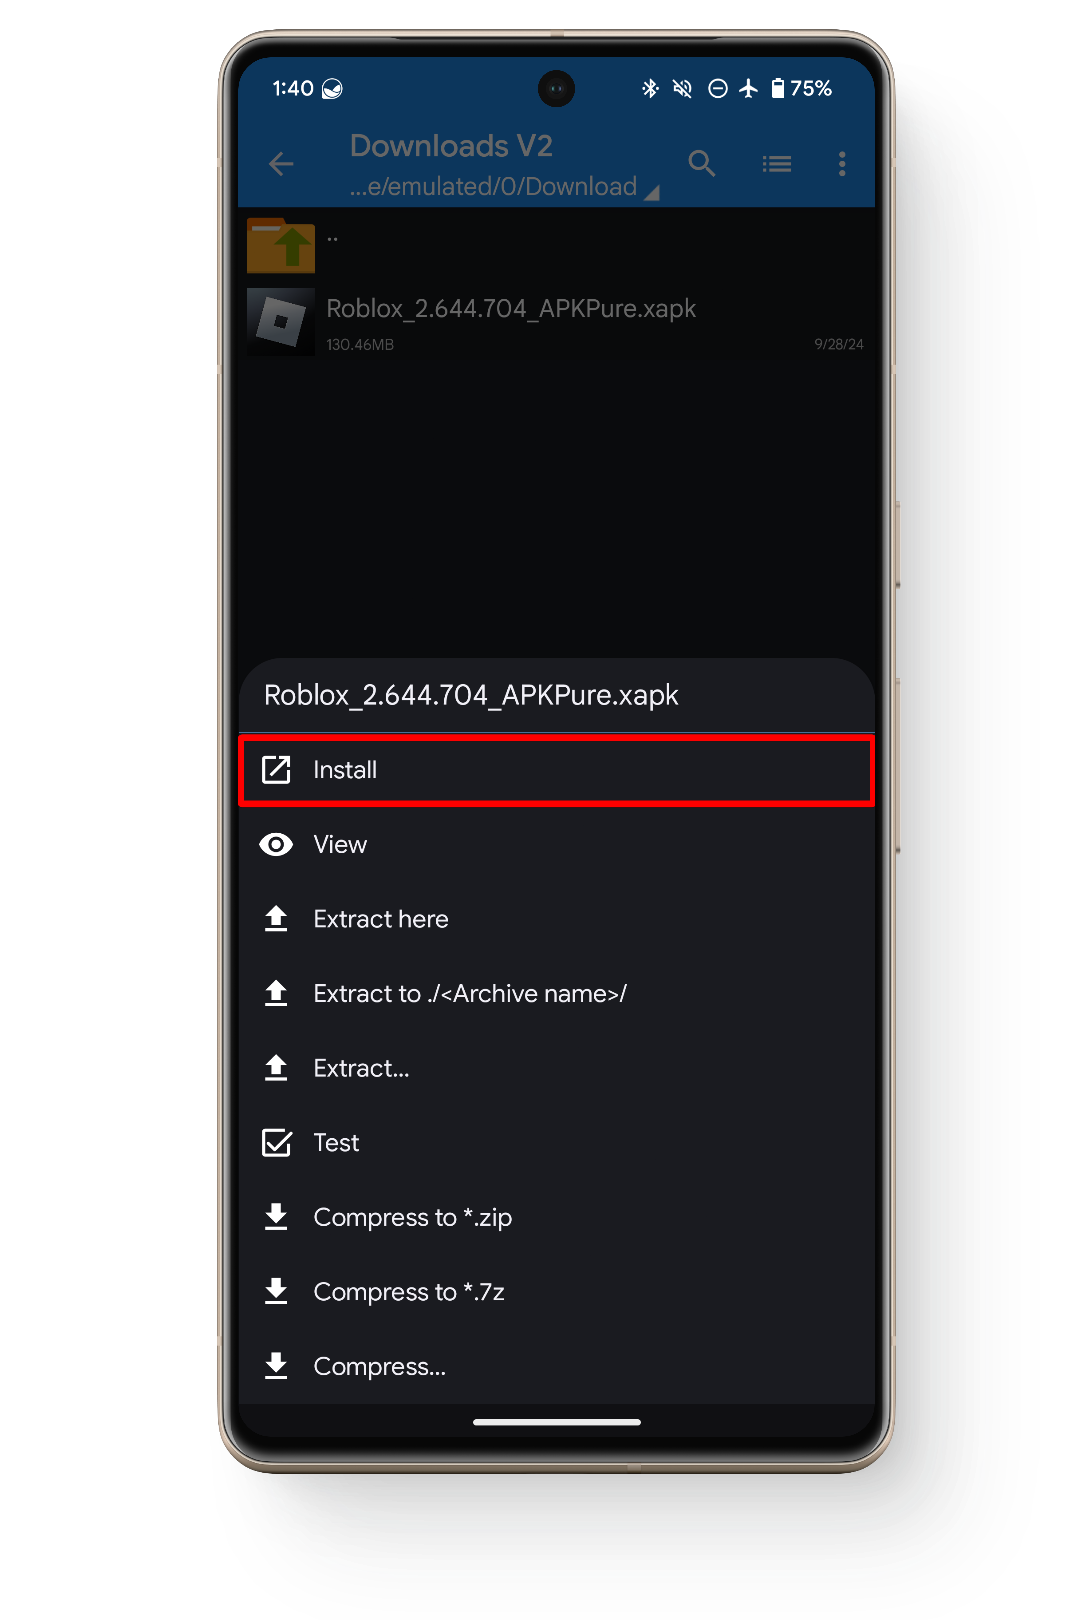Screen dimensions: 1080x1620
Task: Tap the checkmark icon beside Test
Action: tap(277, 1143)
